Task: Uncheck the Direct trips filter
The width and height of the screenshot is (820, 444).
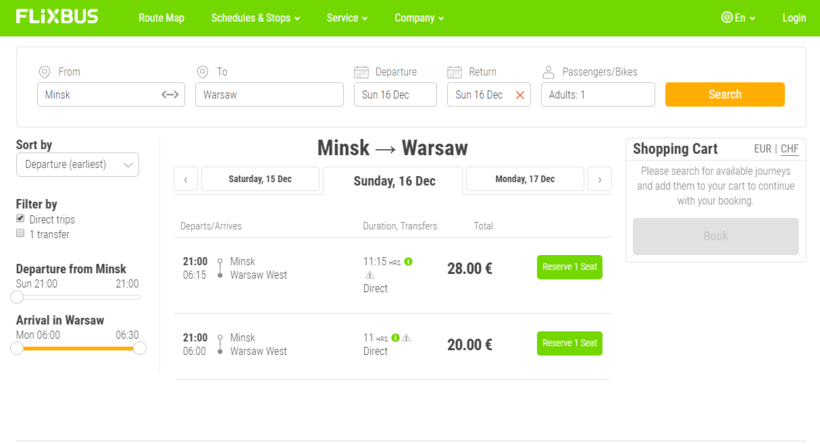Action: [x=20, y=218]
